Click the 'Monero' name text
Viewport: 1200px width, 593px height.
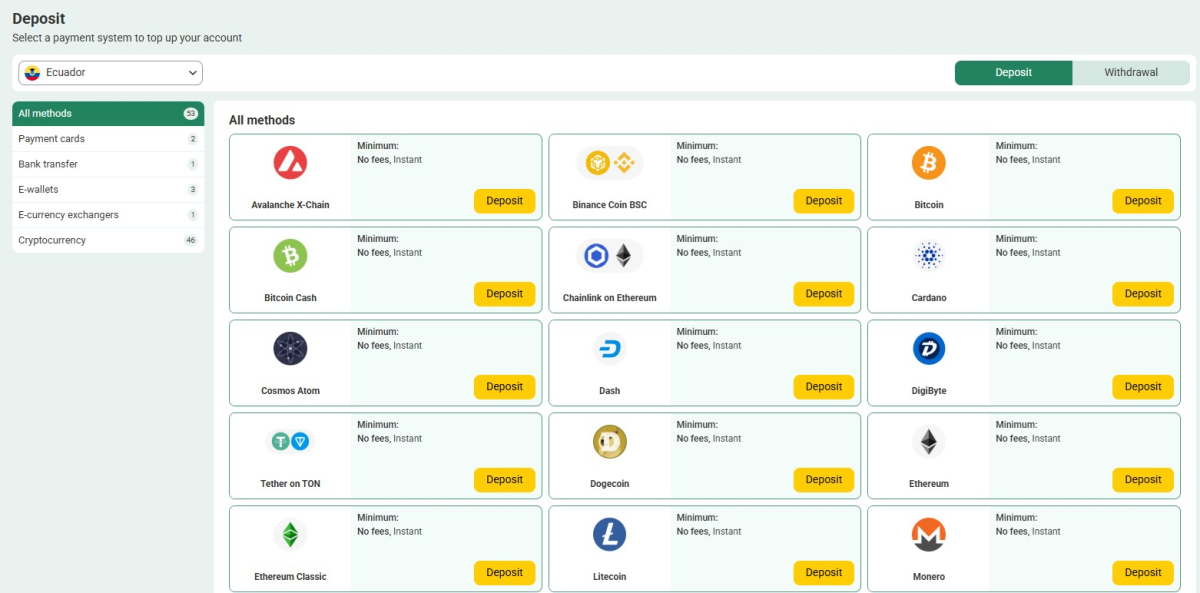pos(929,577)
